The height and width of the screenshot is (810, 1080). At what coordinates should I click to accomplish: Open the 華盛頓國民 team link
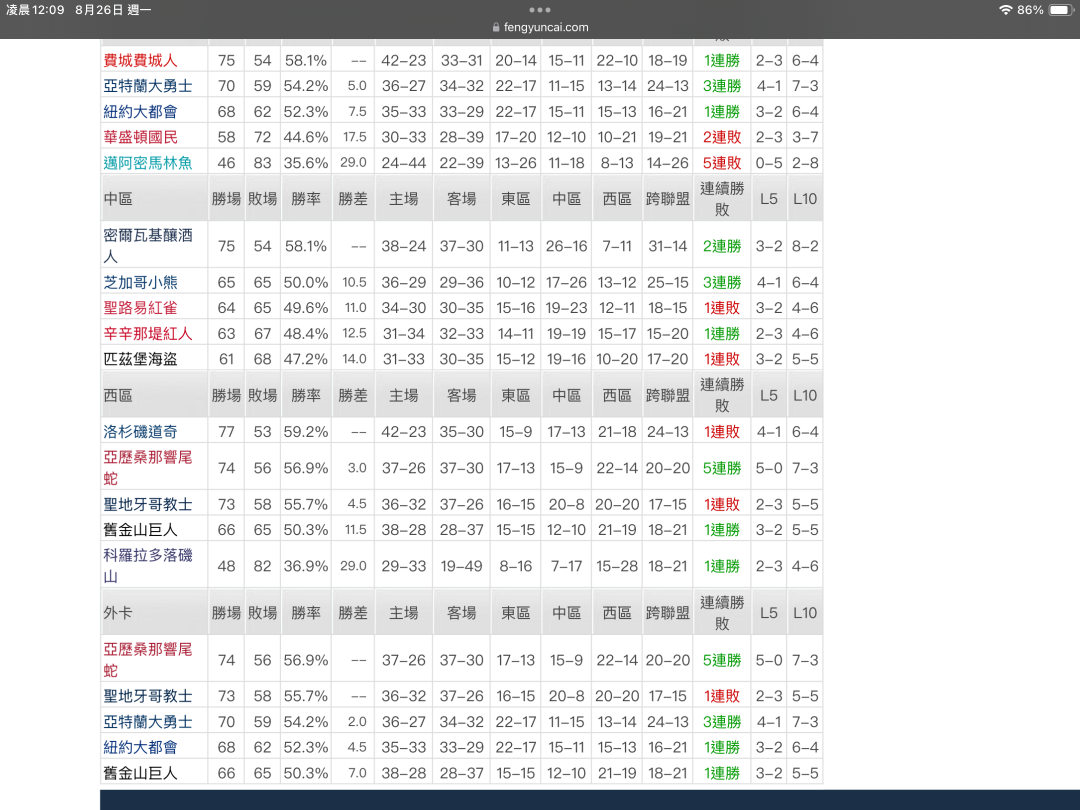pos(141,137)
